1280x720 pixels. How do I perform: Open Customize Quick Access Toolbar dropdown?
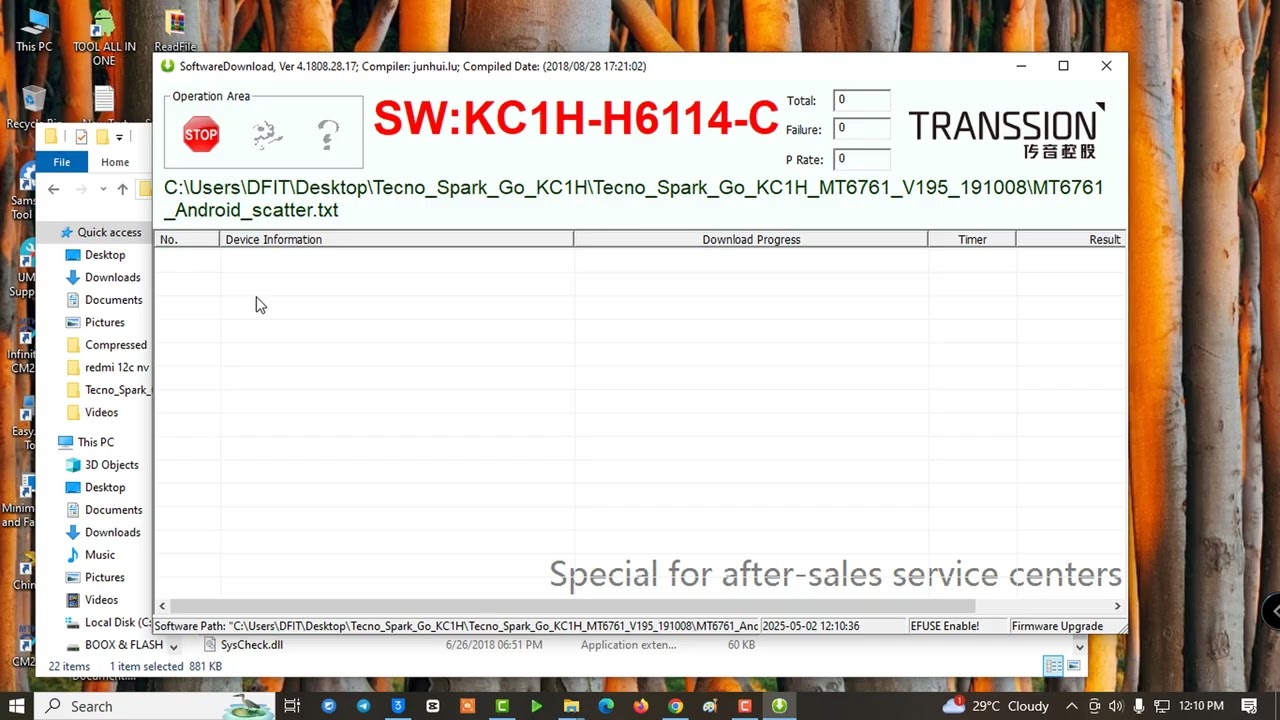[x=119, y=137]
